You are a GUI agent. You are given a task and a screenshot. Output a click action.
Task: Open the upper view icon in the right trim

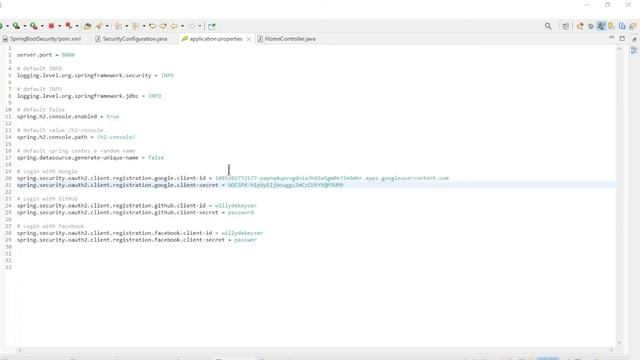point(634,40)
